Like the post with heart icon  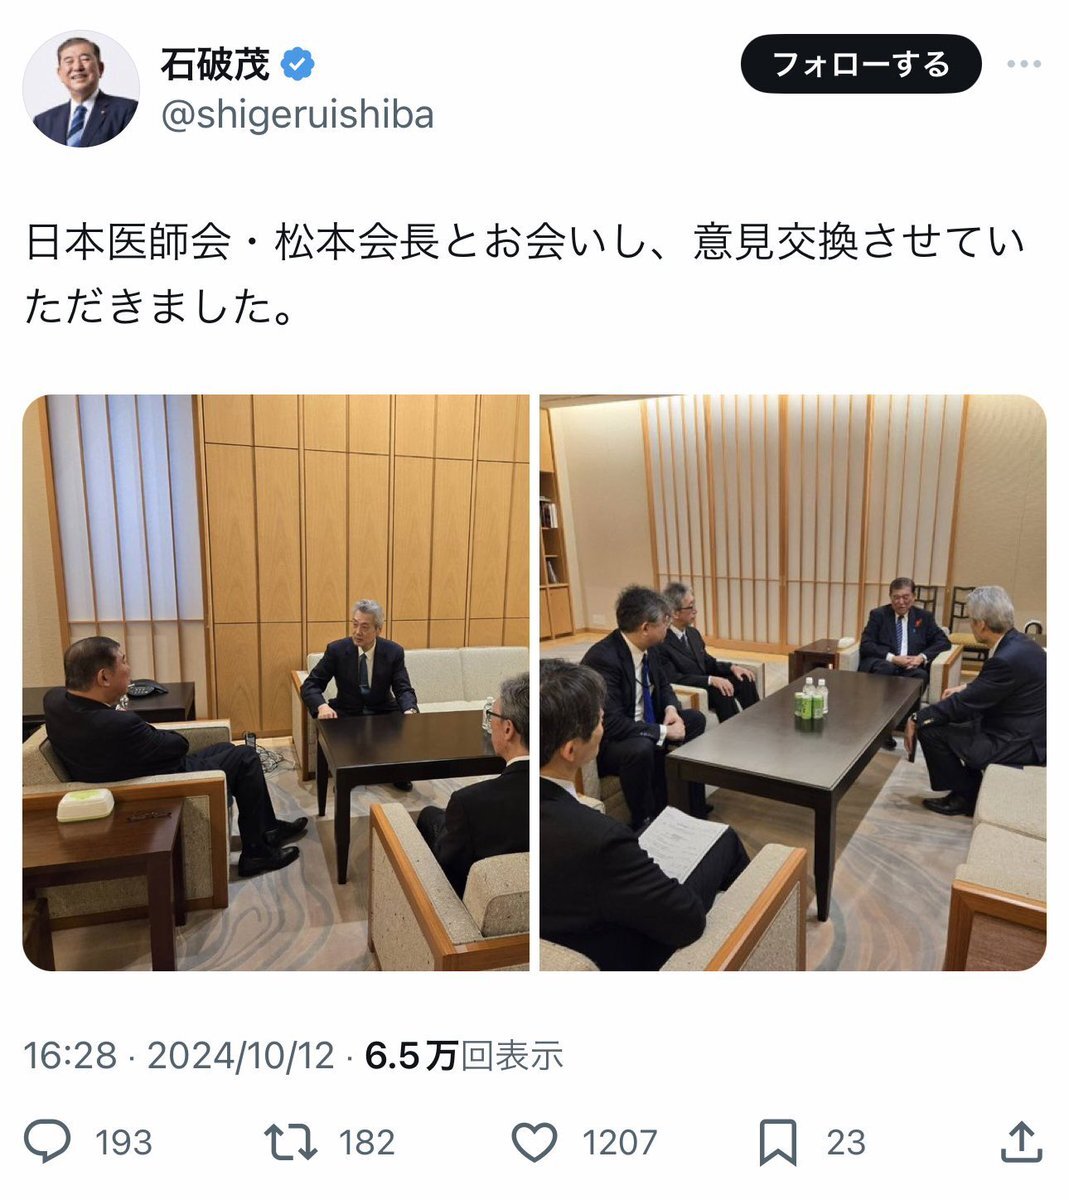(x=534, y=1142)
